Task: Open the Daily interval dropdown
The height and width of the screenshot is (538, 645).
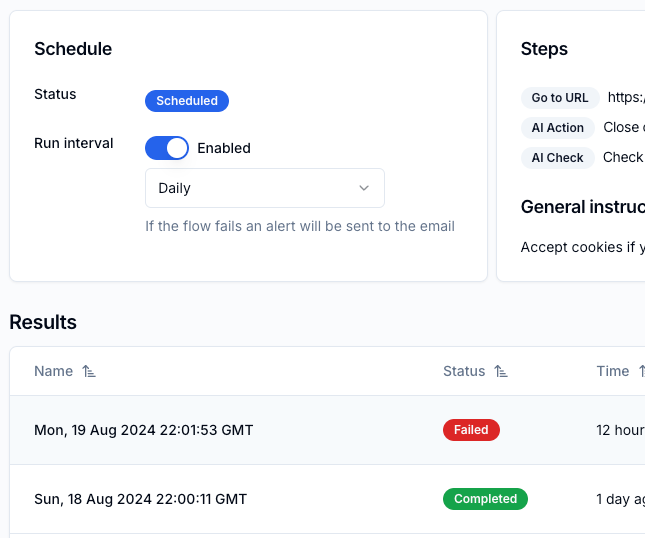Action: (x=264, y=188)
